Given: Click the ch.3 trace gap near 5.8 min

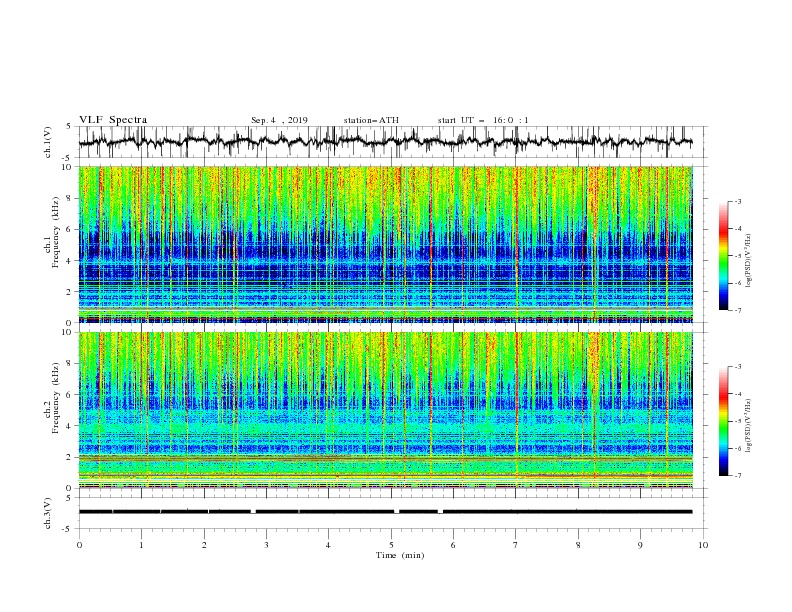Looking at the screenshot, I should [440, 512].
